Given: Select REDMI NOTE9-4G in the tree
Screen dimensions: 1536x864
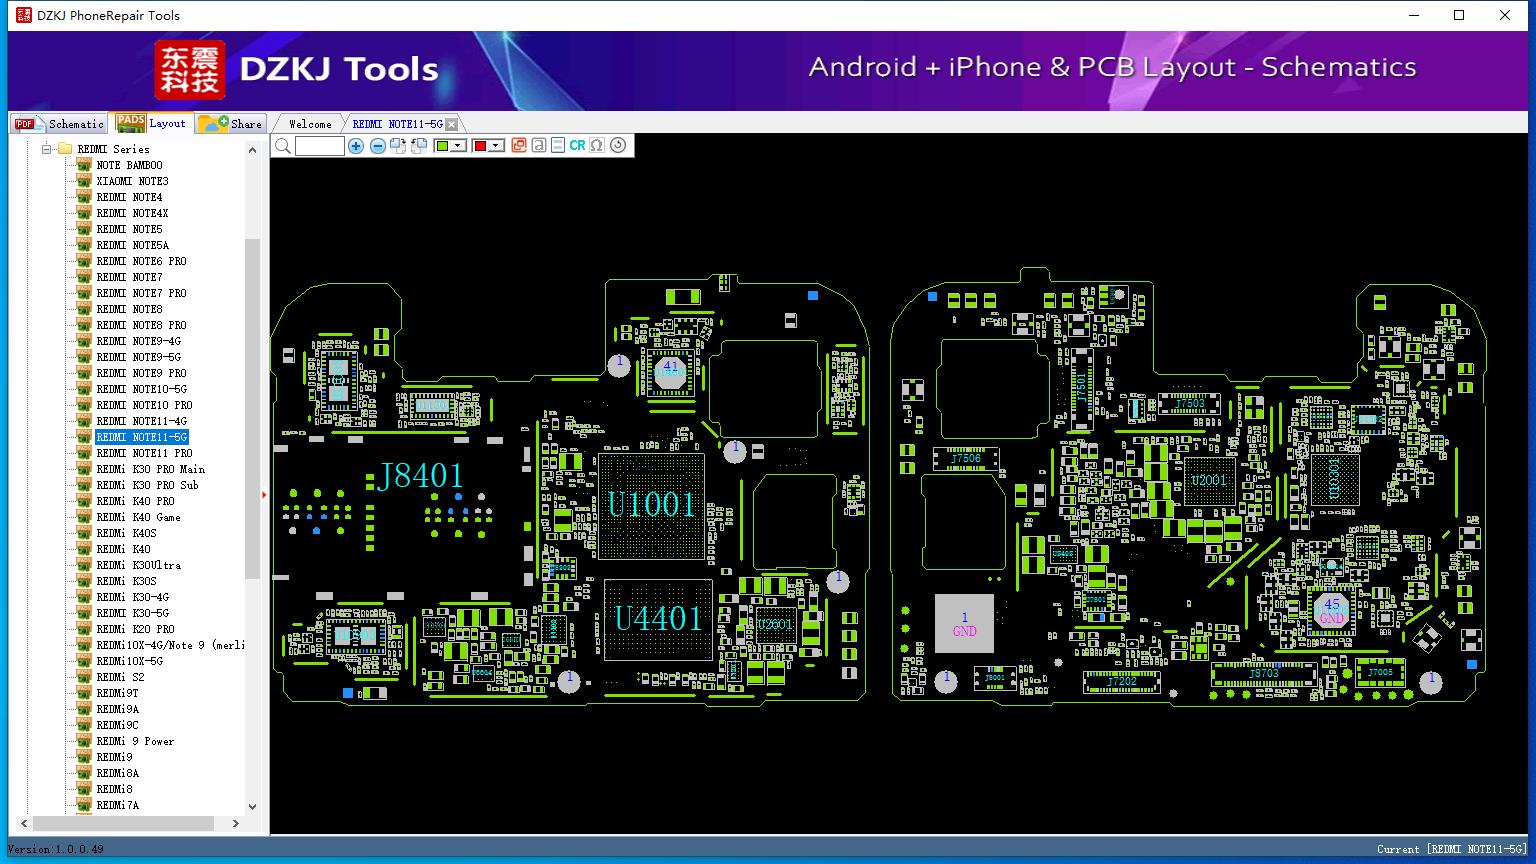Looking at the screenshot, I should (x=138, y=341).
